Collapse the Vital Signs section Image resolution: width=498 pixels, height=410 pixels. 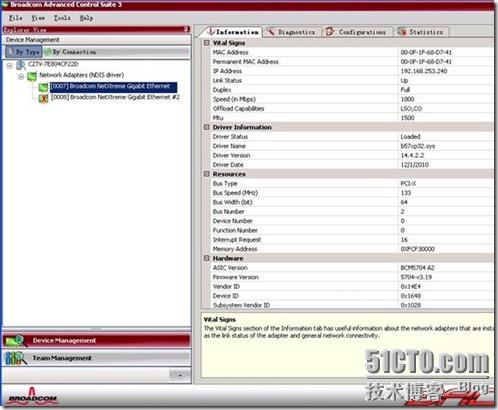tap(207, 43)
